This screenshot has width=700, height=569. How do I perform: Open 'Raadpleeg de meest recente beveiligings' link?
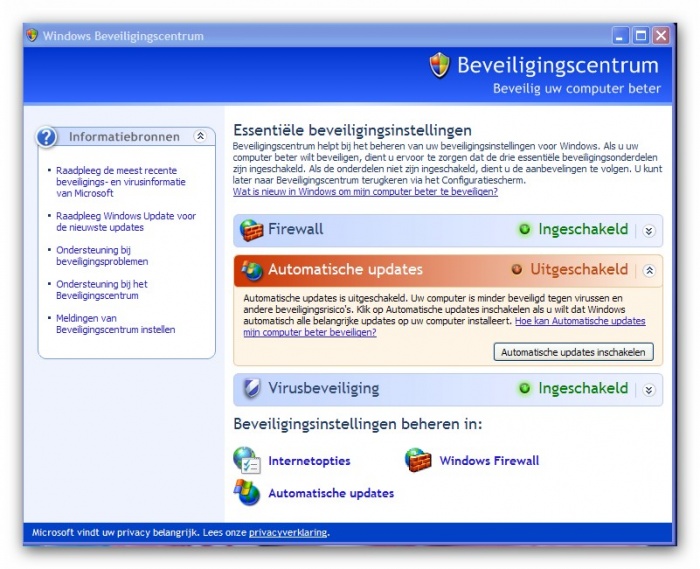[121, 182]
